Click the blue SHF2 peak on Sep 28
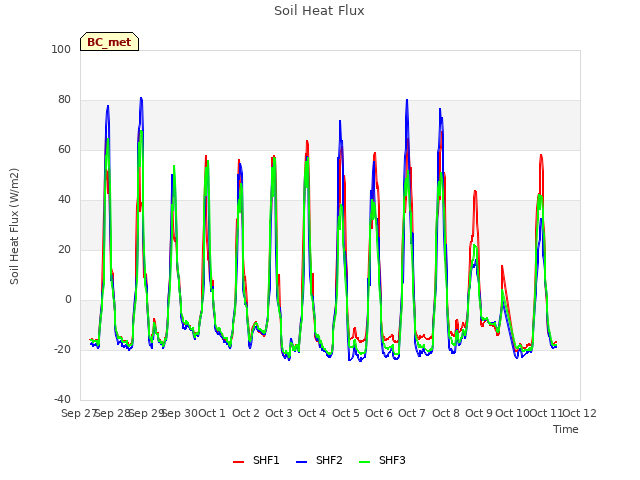Viewport: 640px width, 480px height. (x=108, y=106)
